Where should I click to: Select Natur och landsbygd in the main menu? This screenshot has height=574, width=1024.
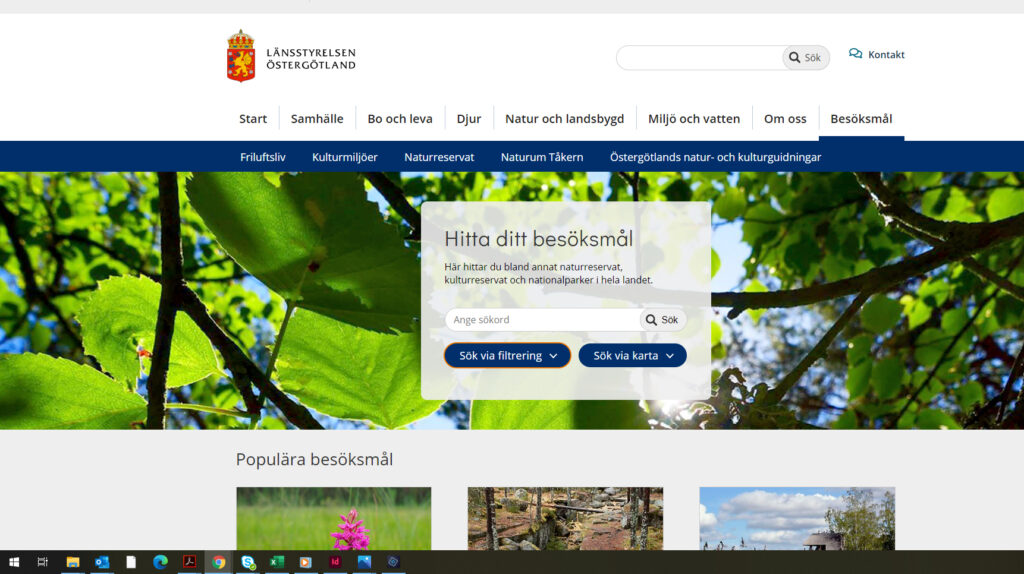(x=564, y=119)
